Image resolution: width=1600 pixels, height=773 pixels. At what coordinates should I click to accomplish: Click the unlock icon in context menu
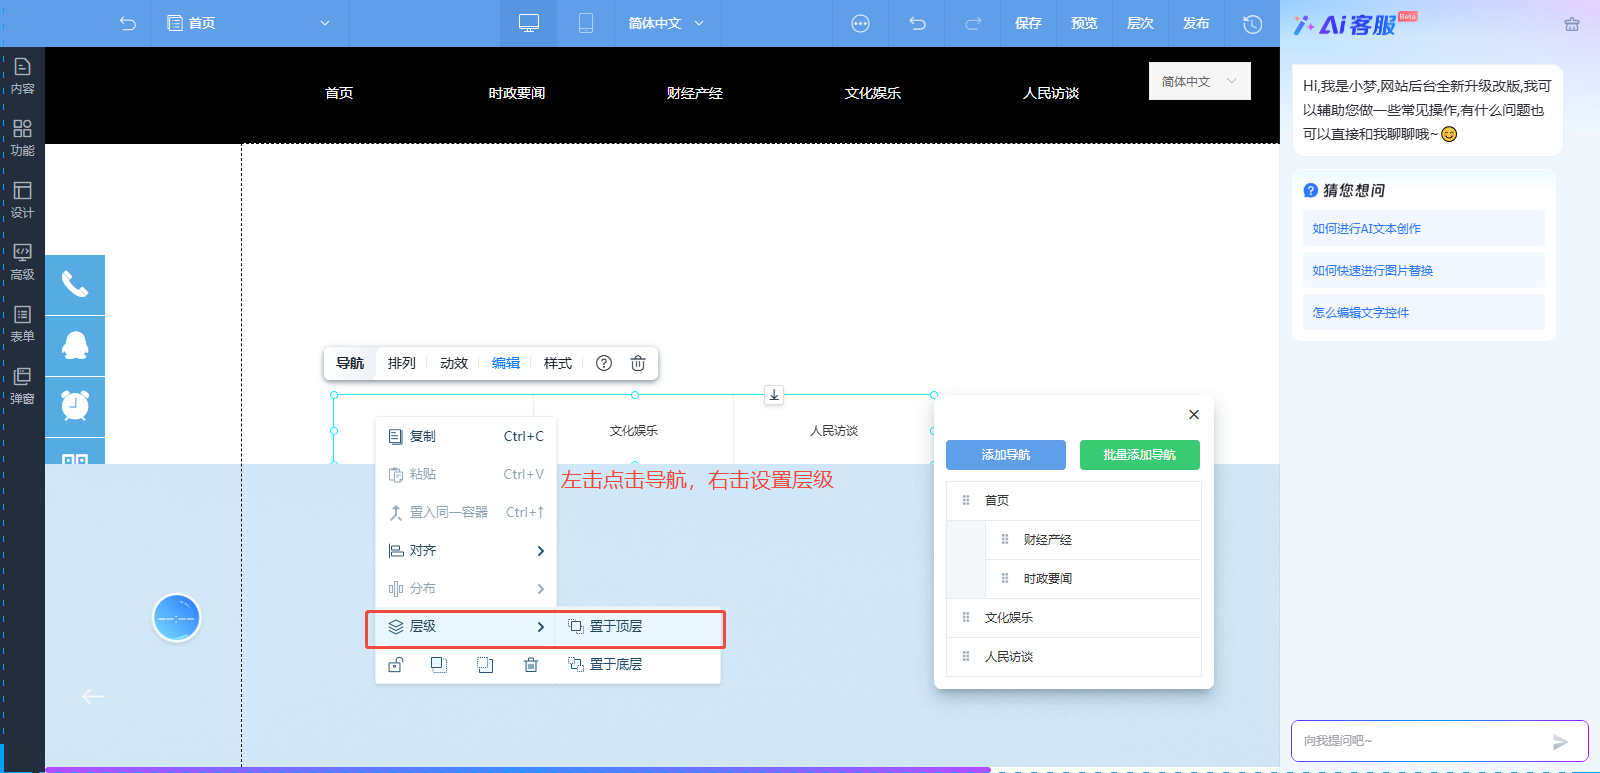pos(396,665)
